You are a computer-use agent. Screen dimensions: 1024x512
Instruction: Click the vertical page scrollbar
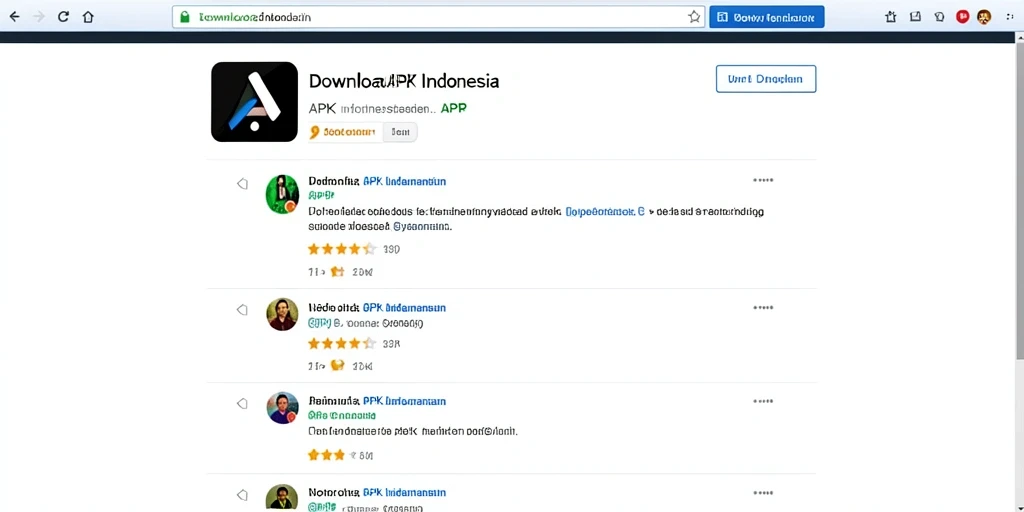click(x=1019, y=201)
